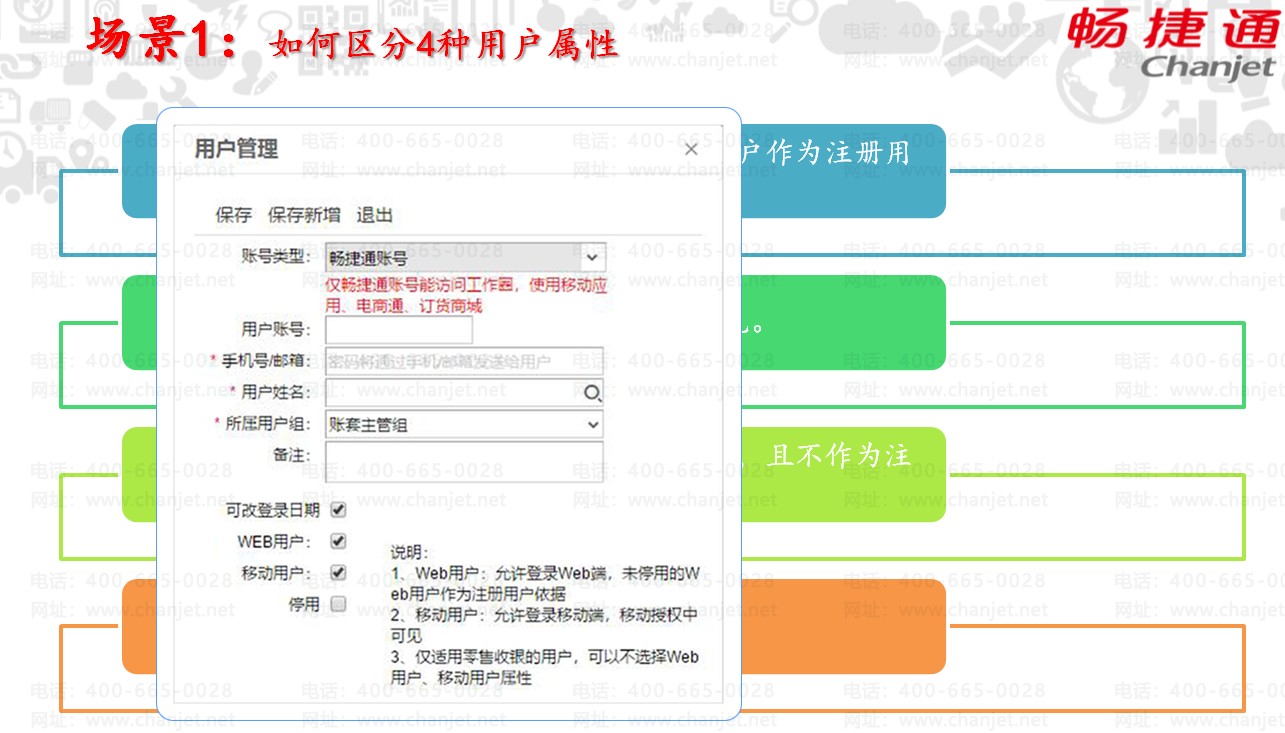
Task: Click the 保存新增 button
Action: [x=304, y=215]
